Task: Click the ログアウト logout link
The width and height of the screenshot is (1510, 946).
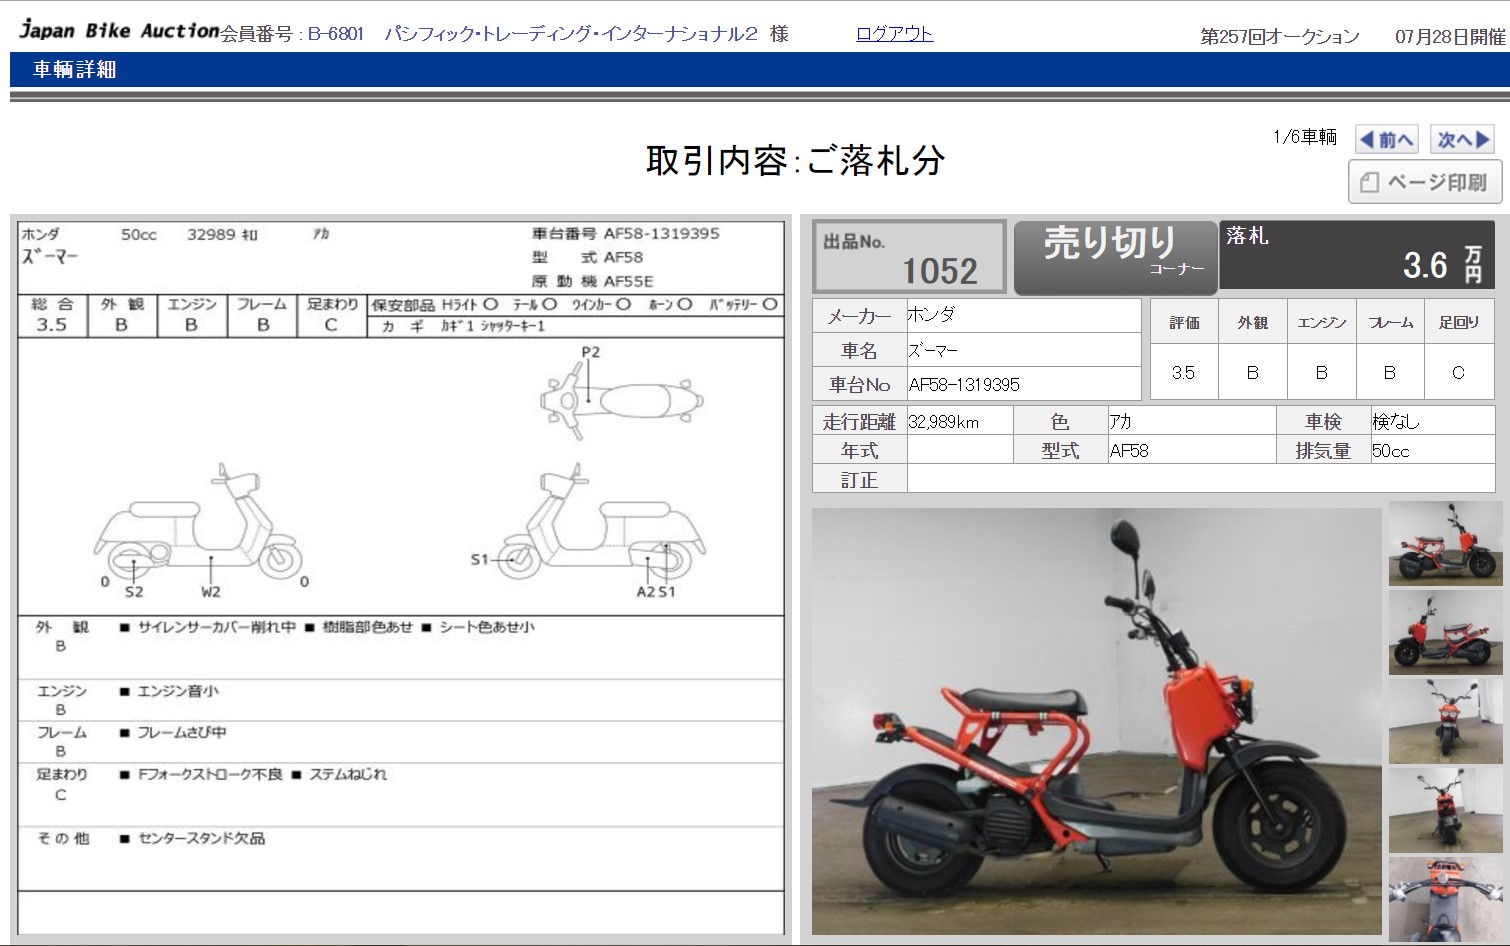Action: [894, 34]
